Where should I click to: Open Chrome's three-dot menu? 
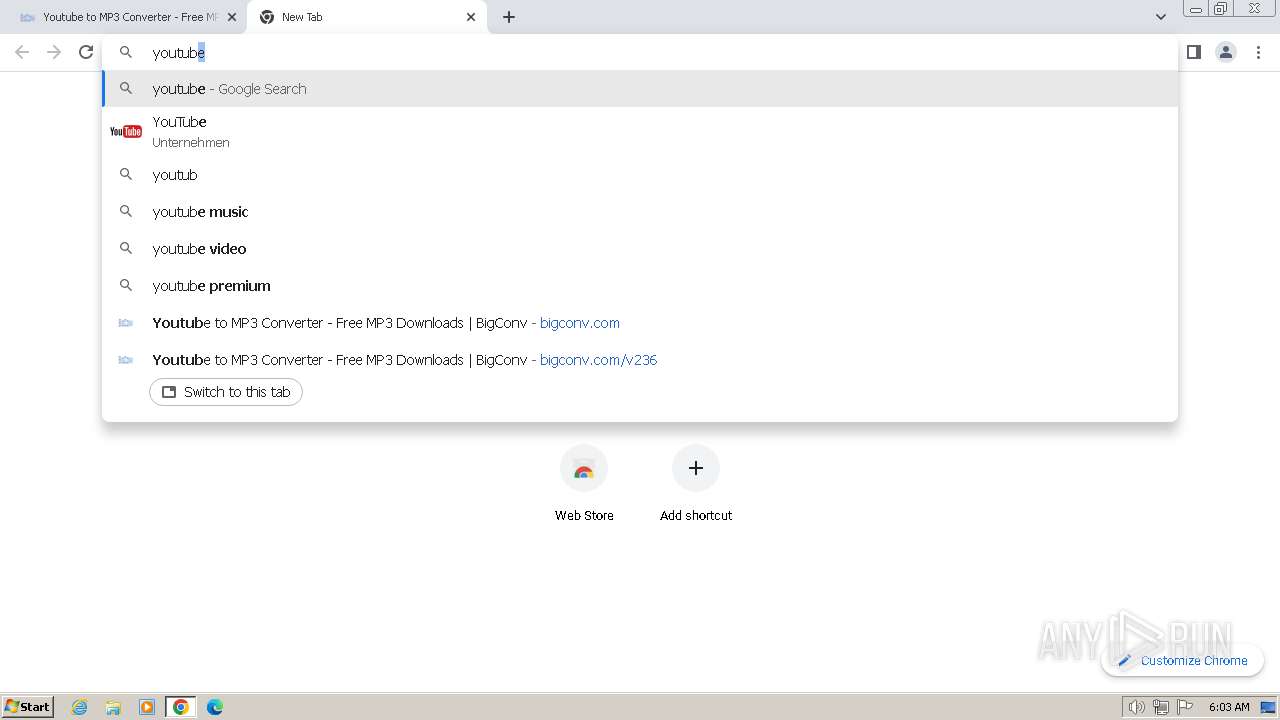[x=1258, y=52]
